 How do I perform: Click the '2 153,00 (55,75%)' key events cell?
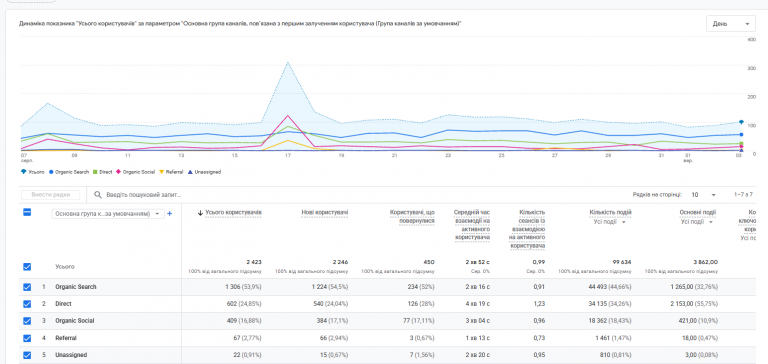[x=694, y=304]
